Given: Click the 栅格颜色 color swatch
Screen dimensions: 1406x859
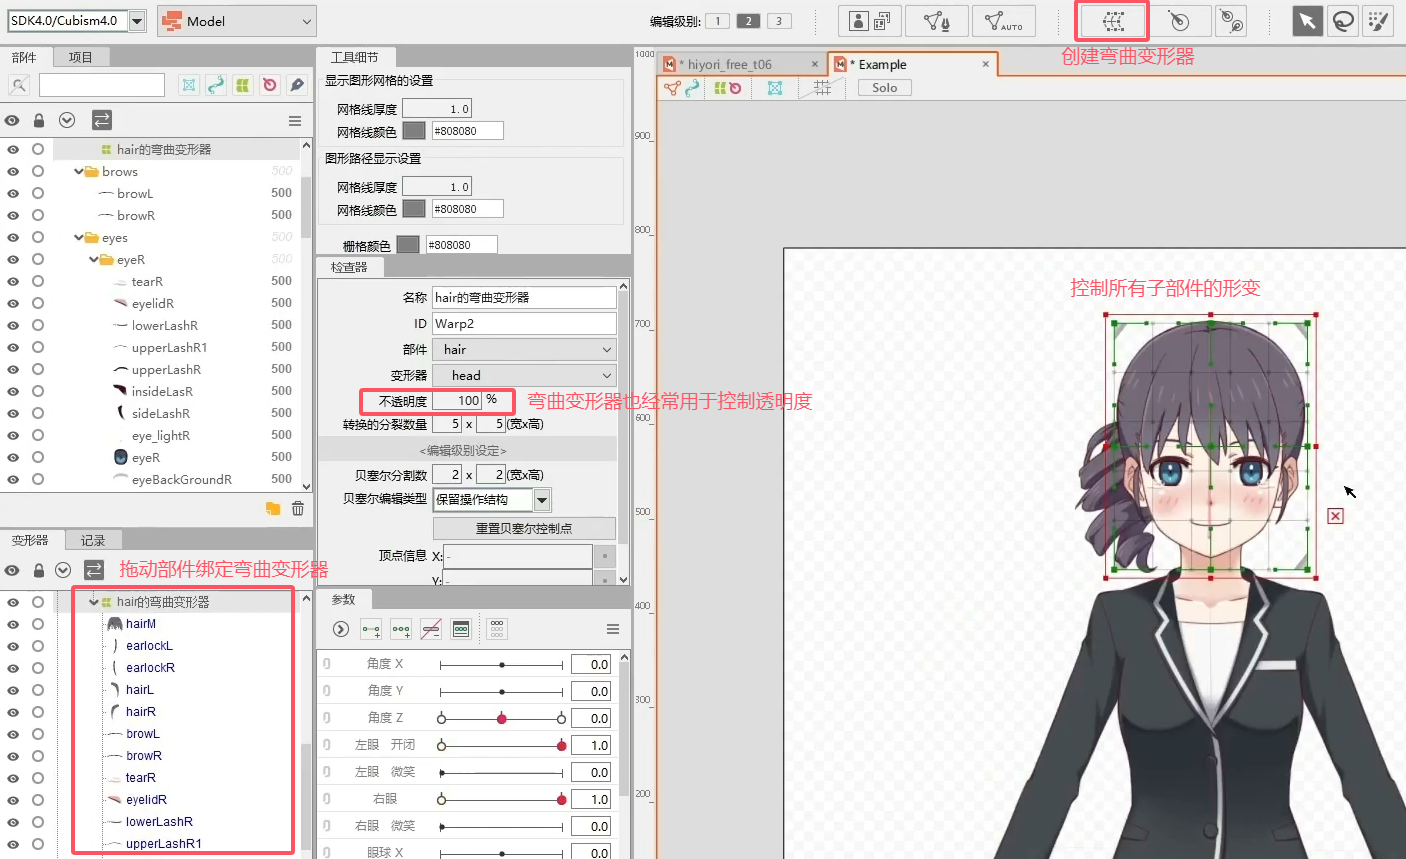Looking at the screenshot, I should click(x=408, y=245).
